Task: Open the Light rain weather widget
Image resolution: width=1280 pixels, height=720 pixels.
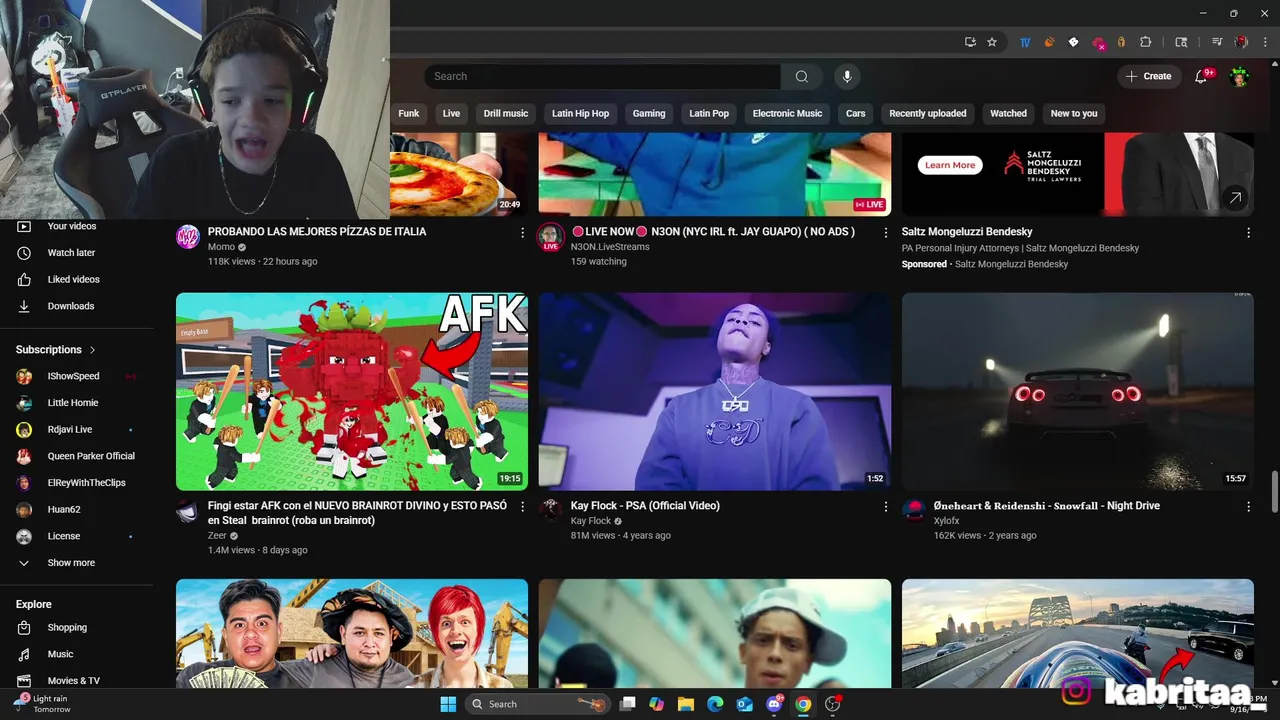Action: pos(42,704)
